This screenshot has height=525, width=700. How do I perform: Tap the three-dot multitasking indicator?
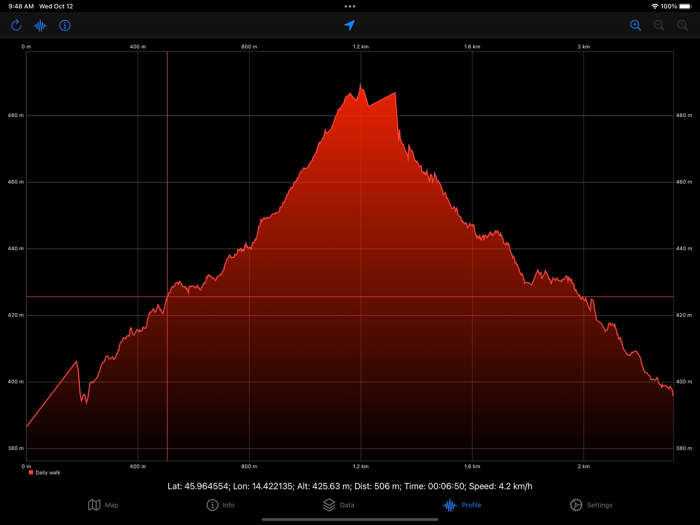coord(350,6)
